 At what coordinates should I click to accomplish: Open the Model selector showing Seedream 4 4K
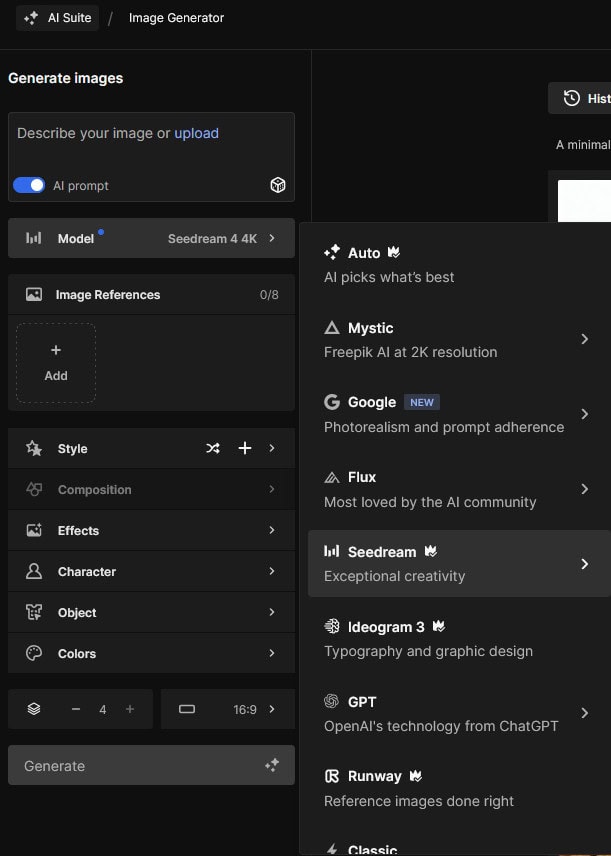point(151,238)
